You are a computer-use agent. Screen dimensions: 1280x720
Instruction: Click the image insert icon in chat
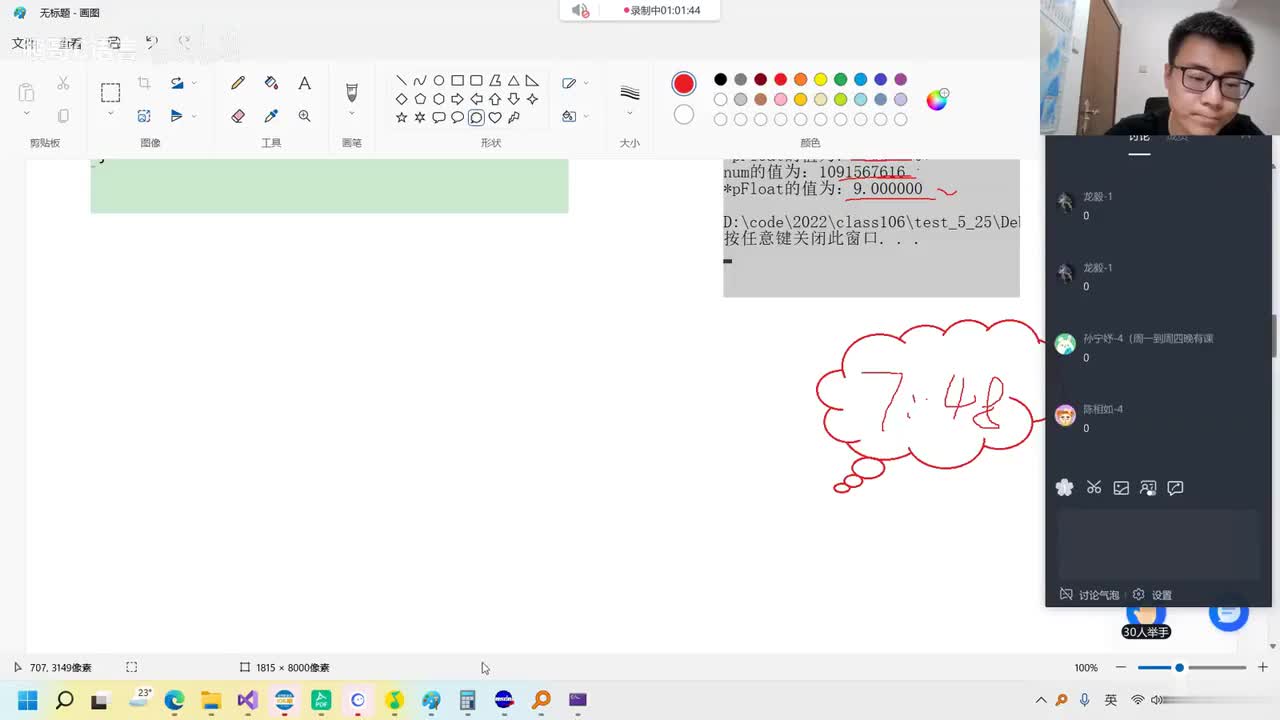click(1121, 488)
